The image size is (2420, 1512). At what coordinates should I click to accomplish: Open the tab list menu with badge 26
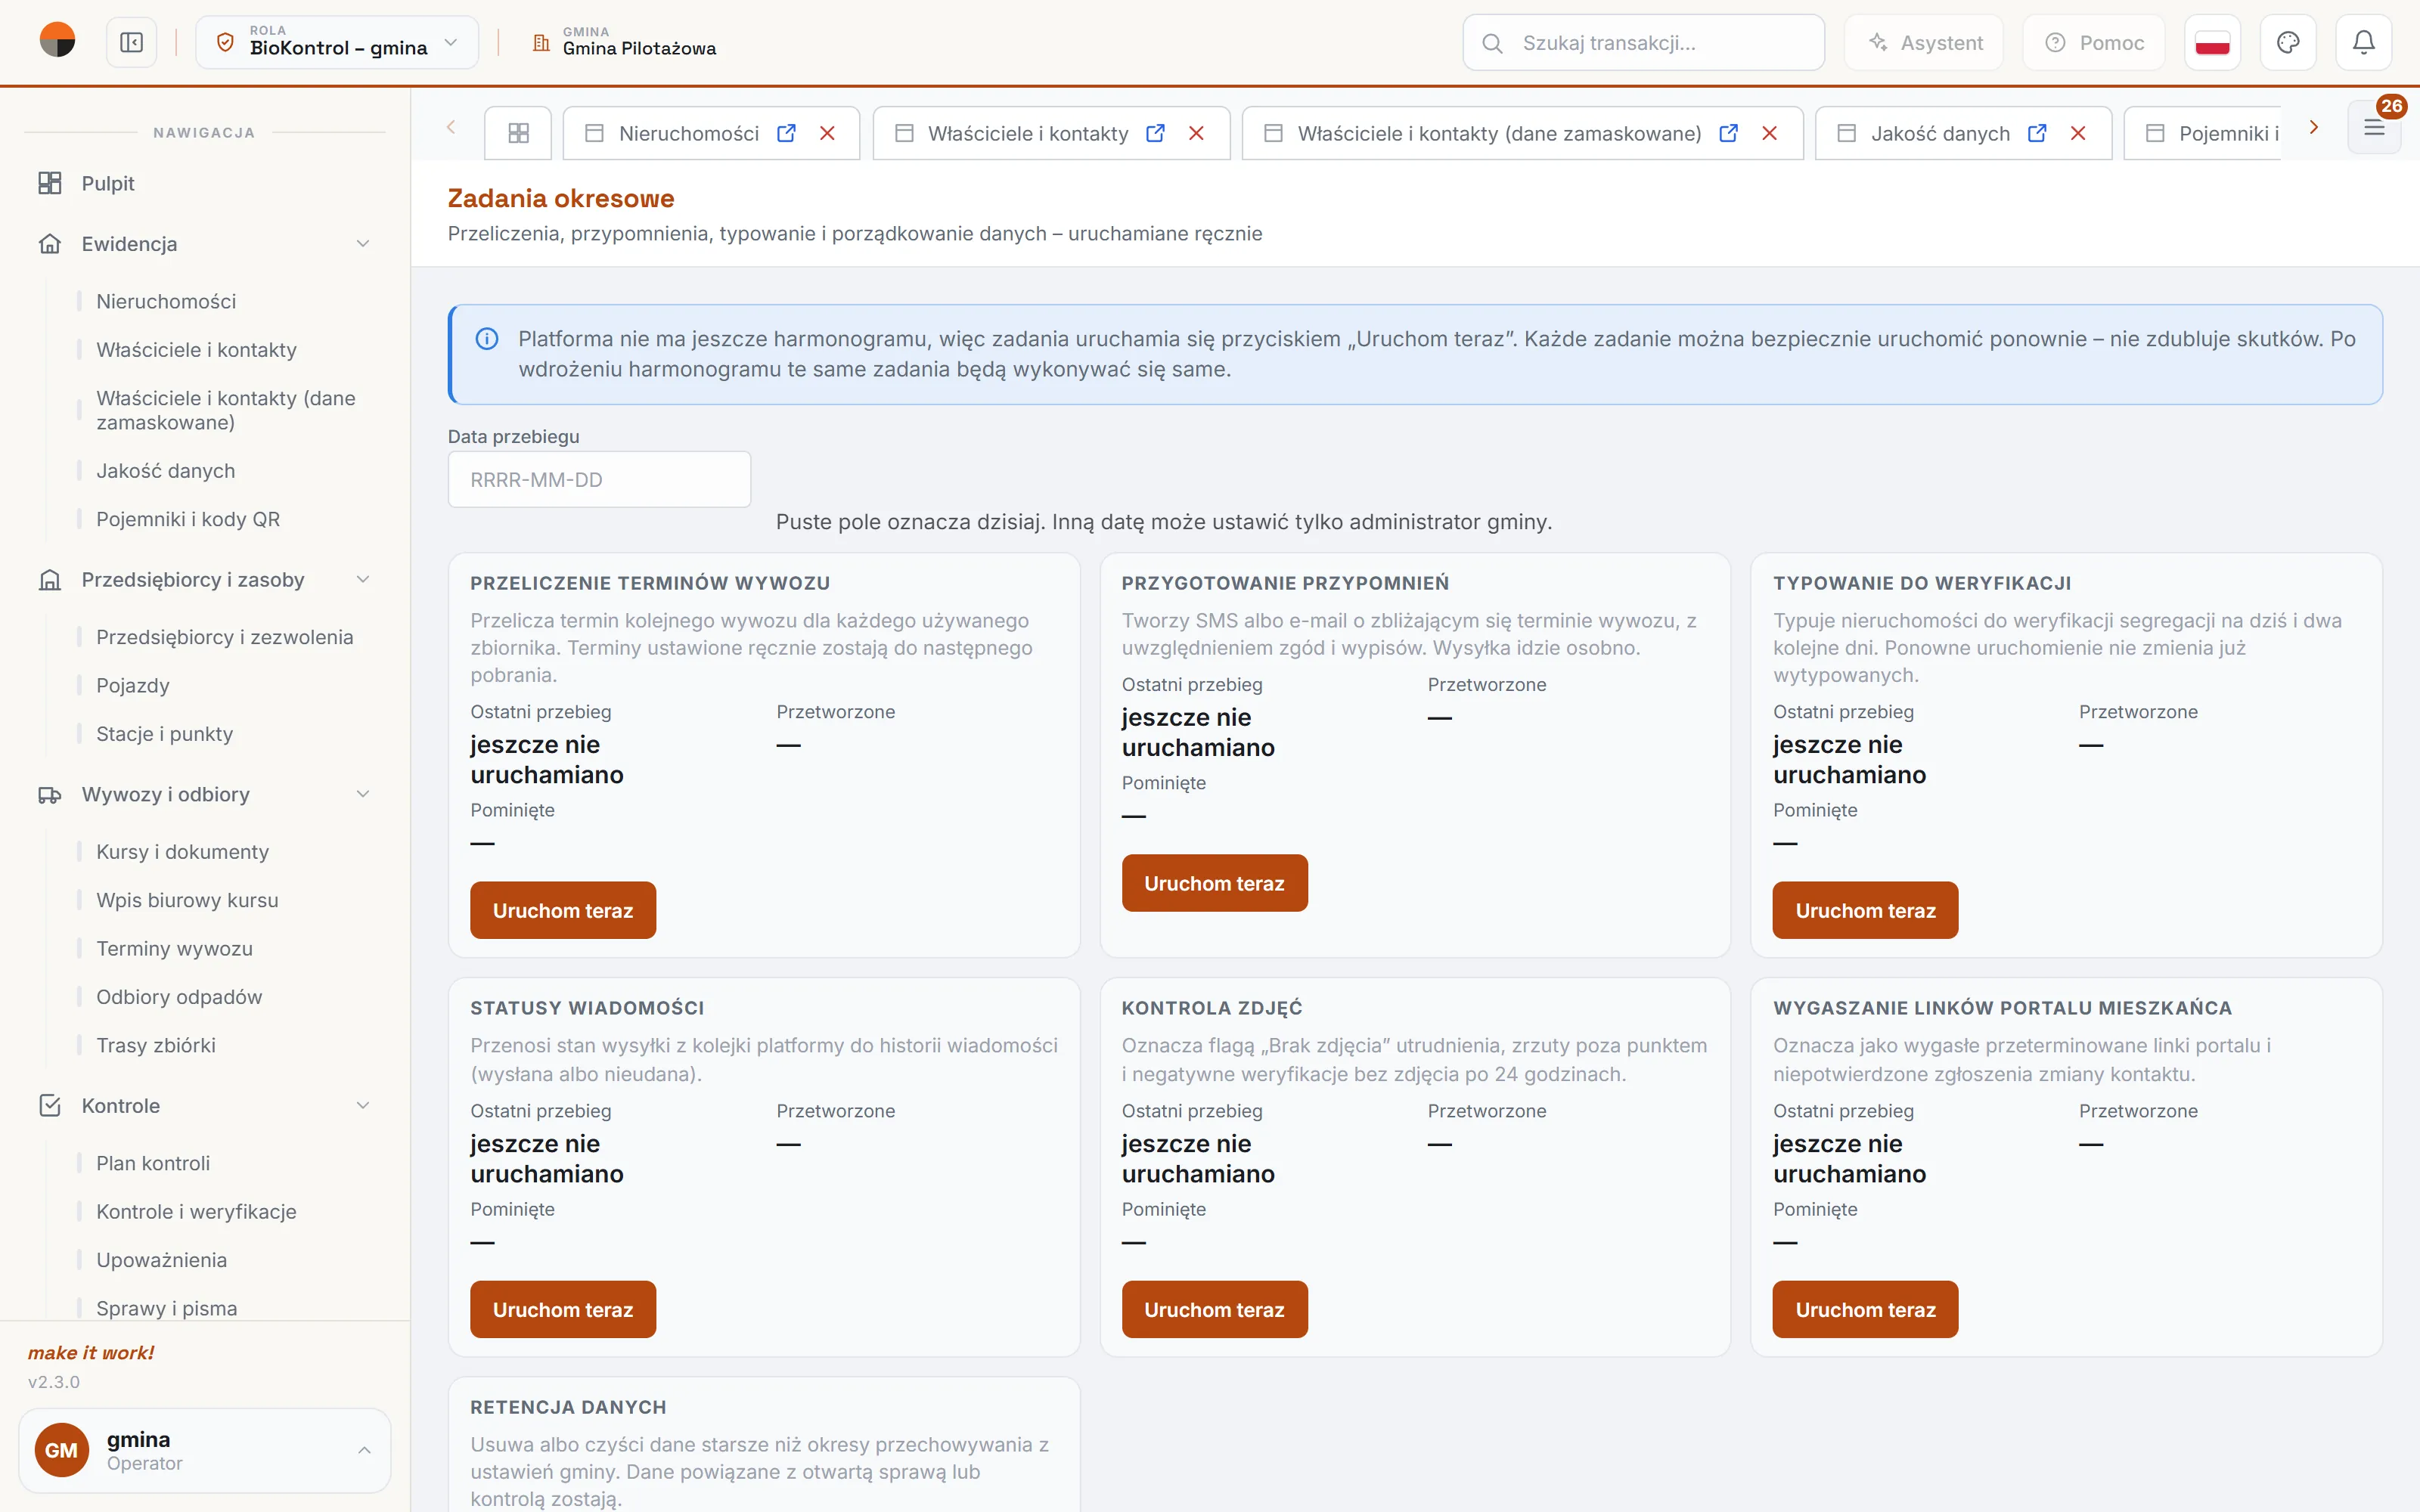2374,128
